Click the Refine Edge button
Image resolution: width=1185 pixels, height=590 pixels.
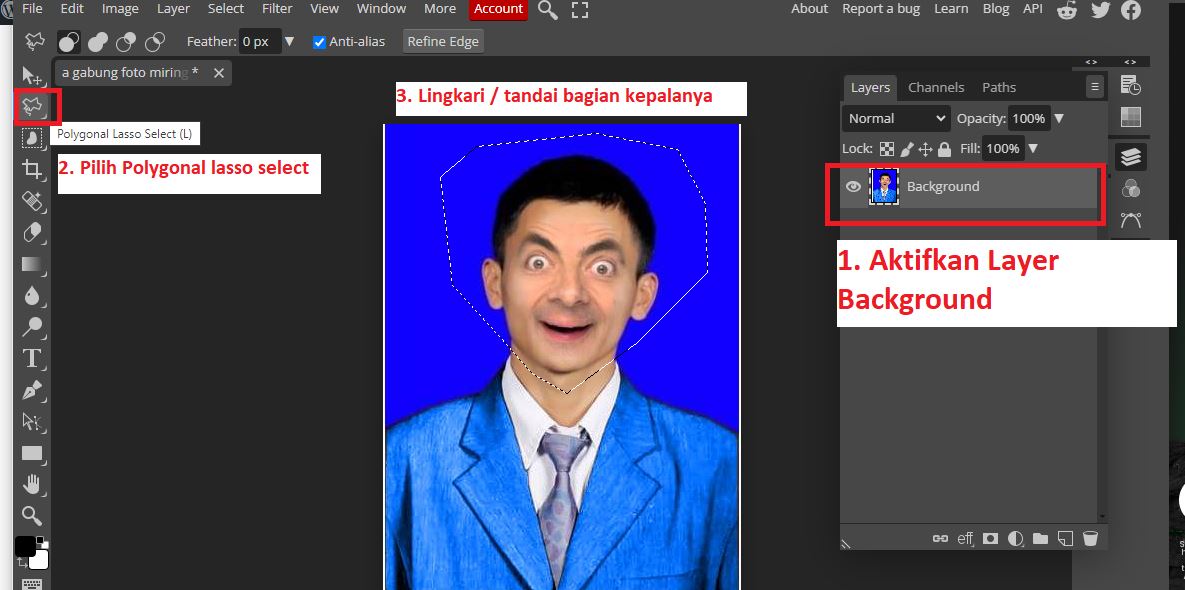click(x=443, y=42)
